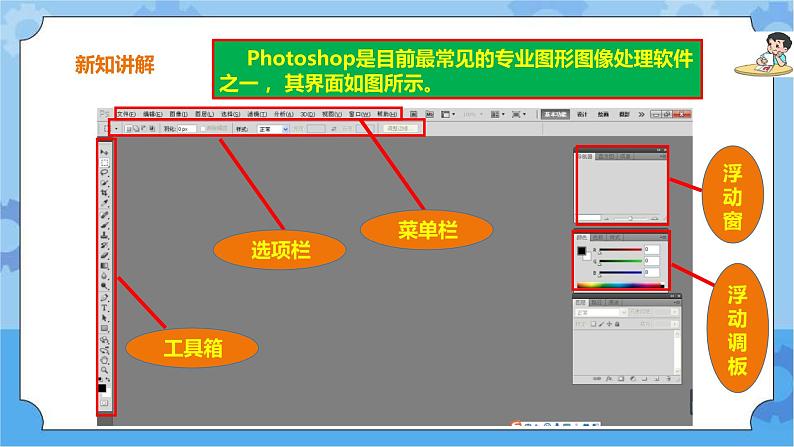Viewport: 794px width, 447px height.
Task: Click the green G slider in Color panel
Action: 620,261
